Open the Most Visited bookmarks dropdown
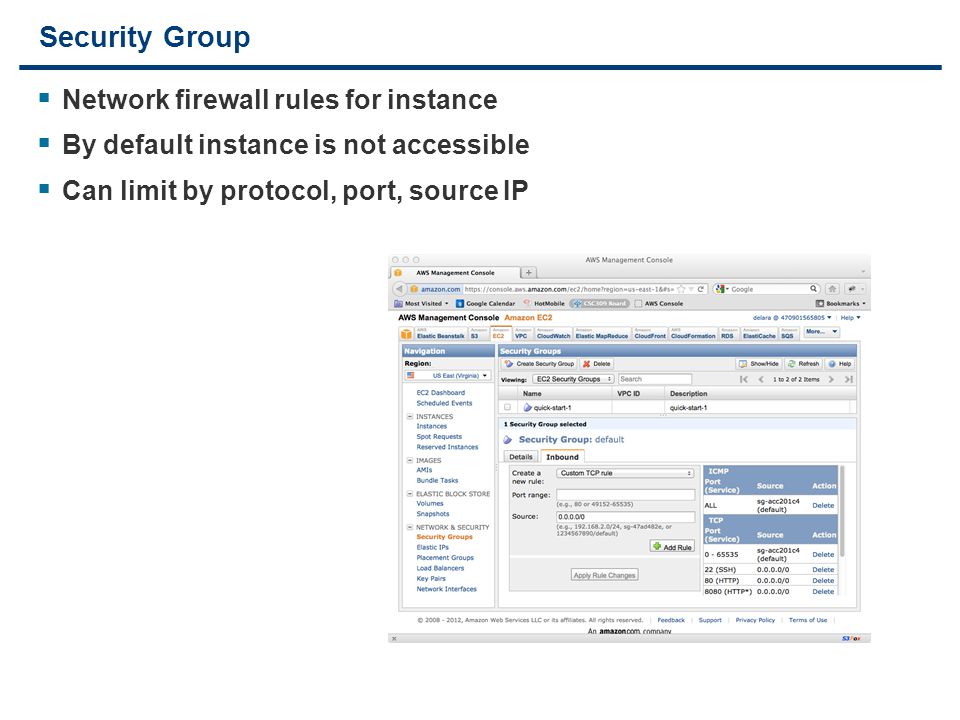This screenshot has width=960, height=720. pos(421,304)
